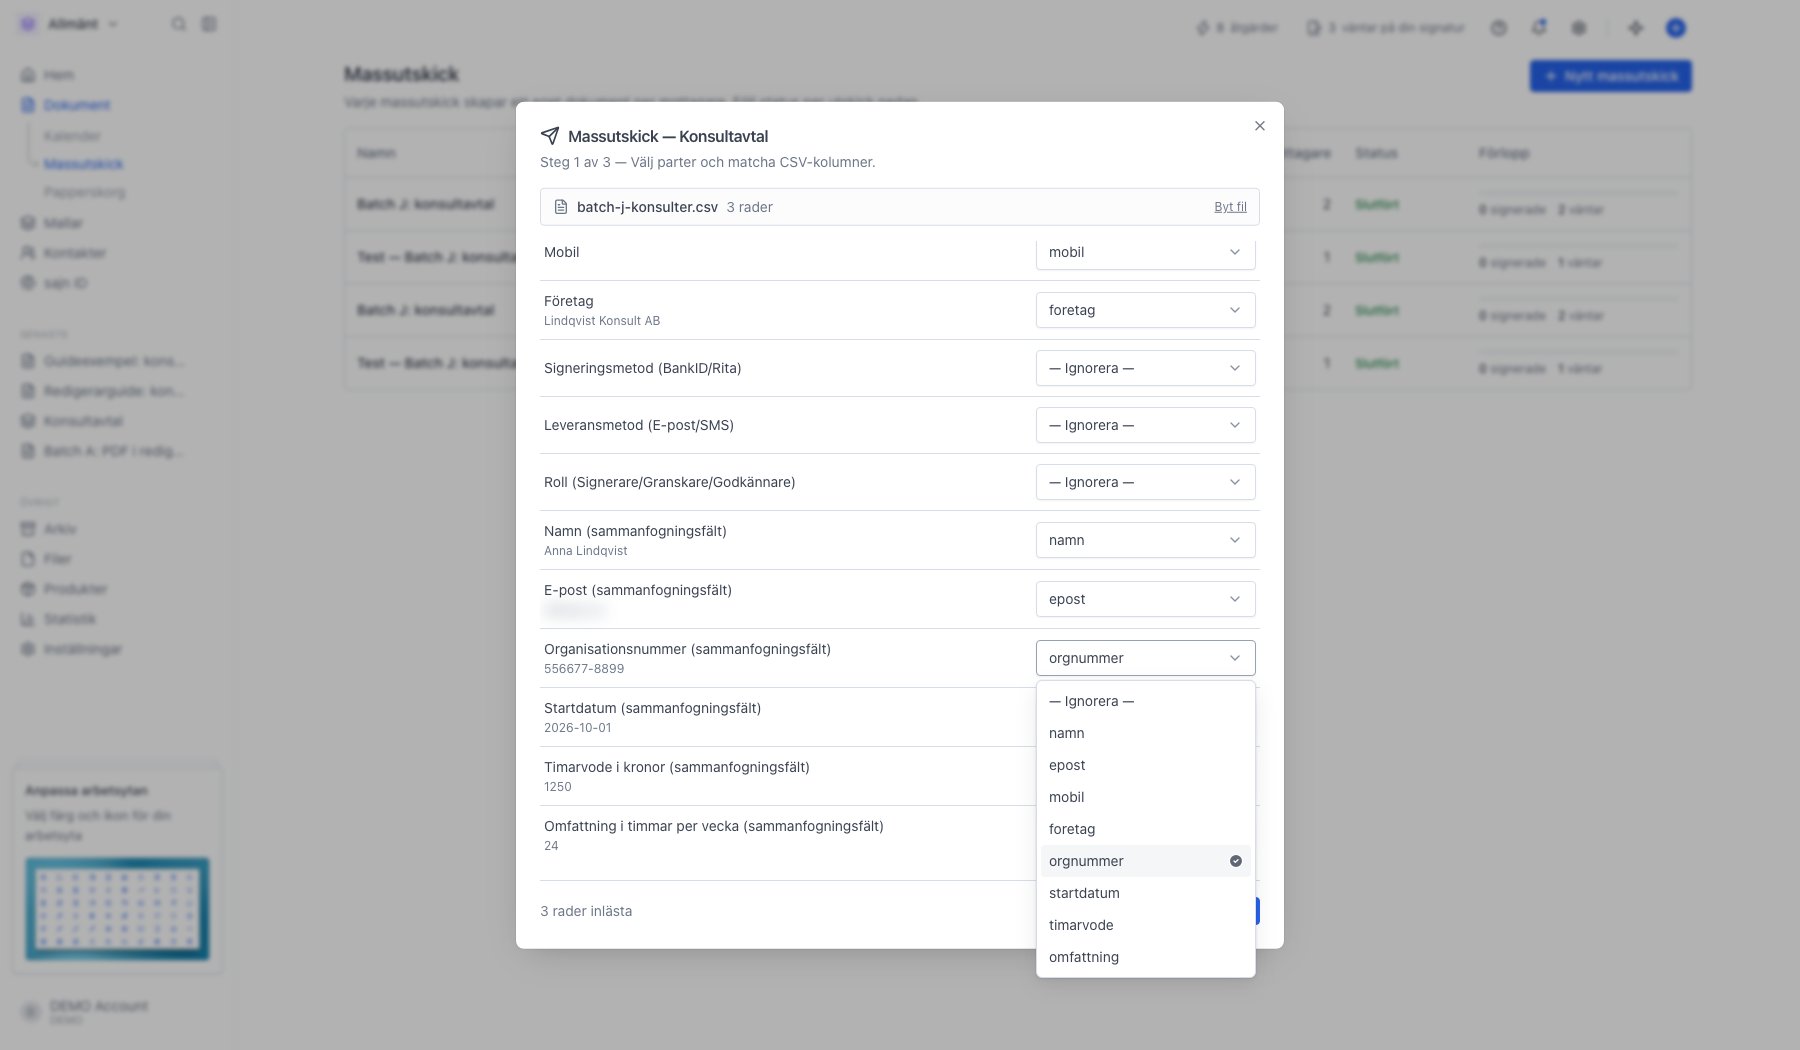
Task: Click the 'Timarvode i kronor (sammanfogningsfält)' label
Action: 677,767
